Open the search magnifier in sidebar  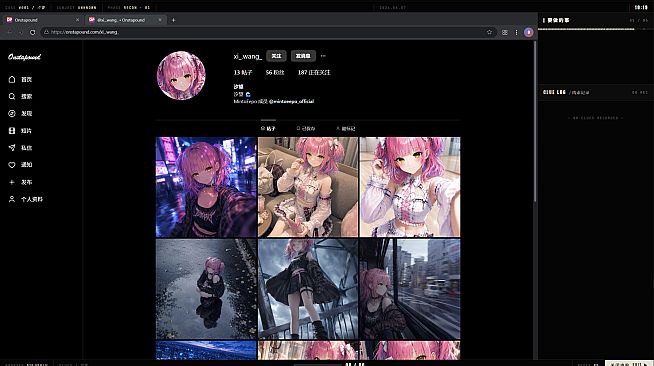point(12,96)
